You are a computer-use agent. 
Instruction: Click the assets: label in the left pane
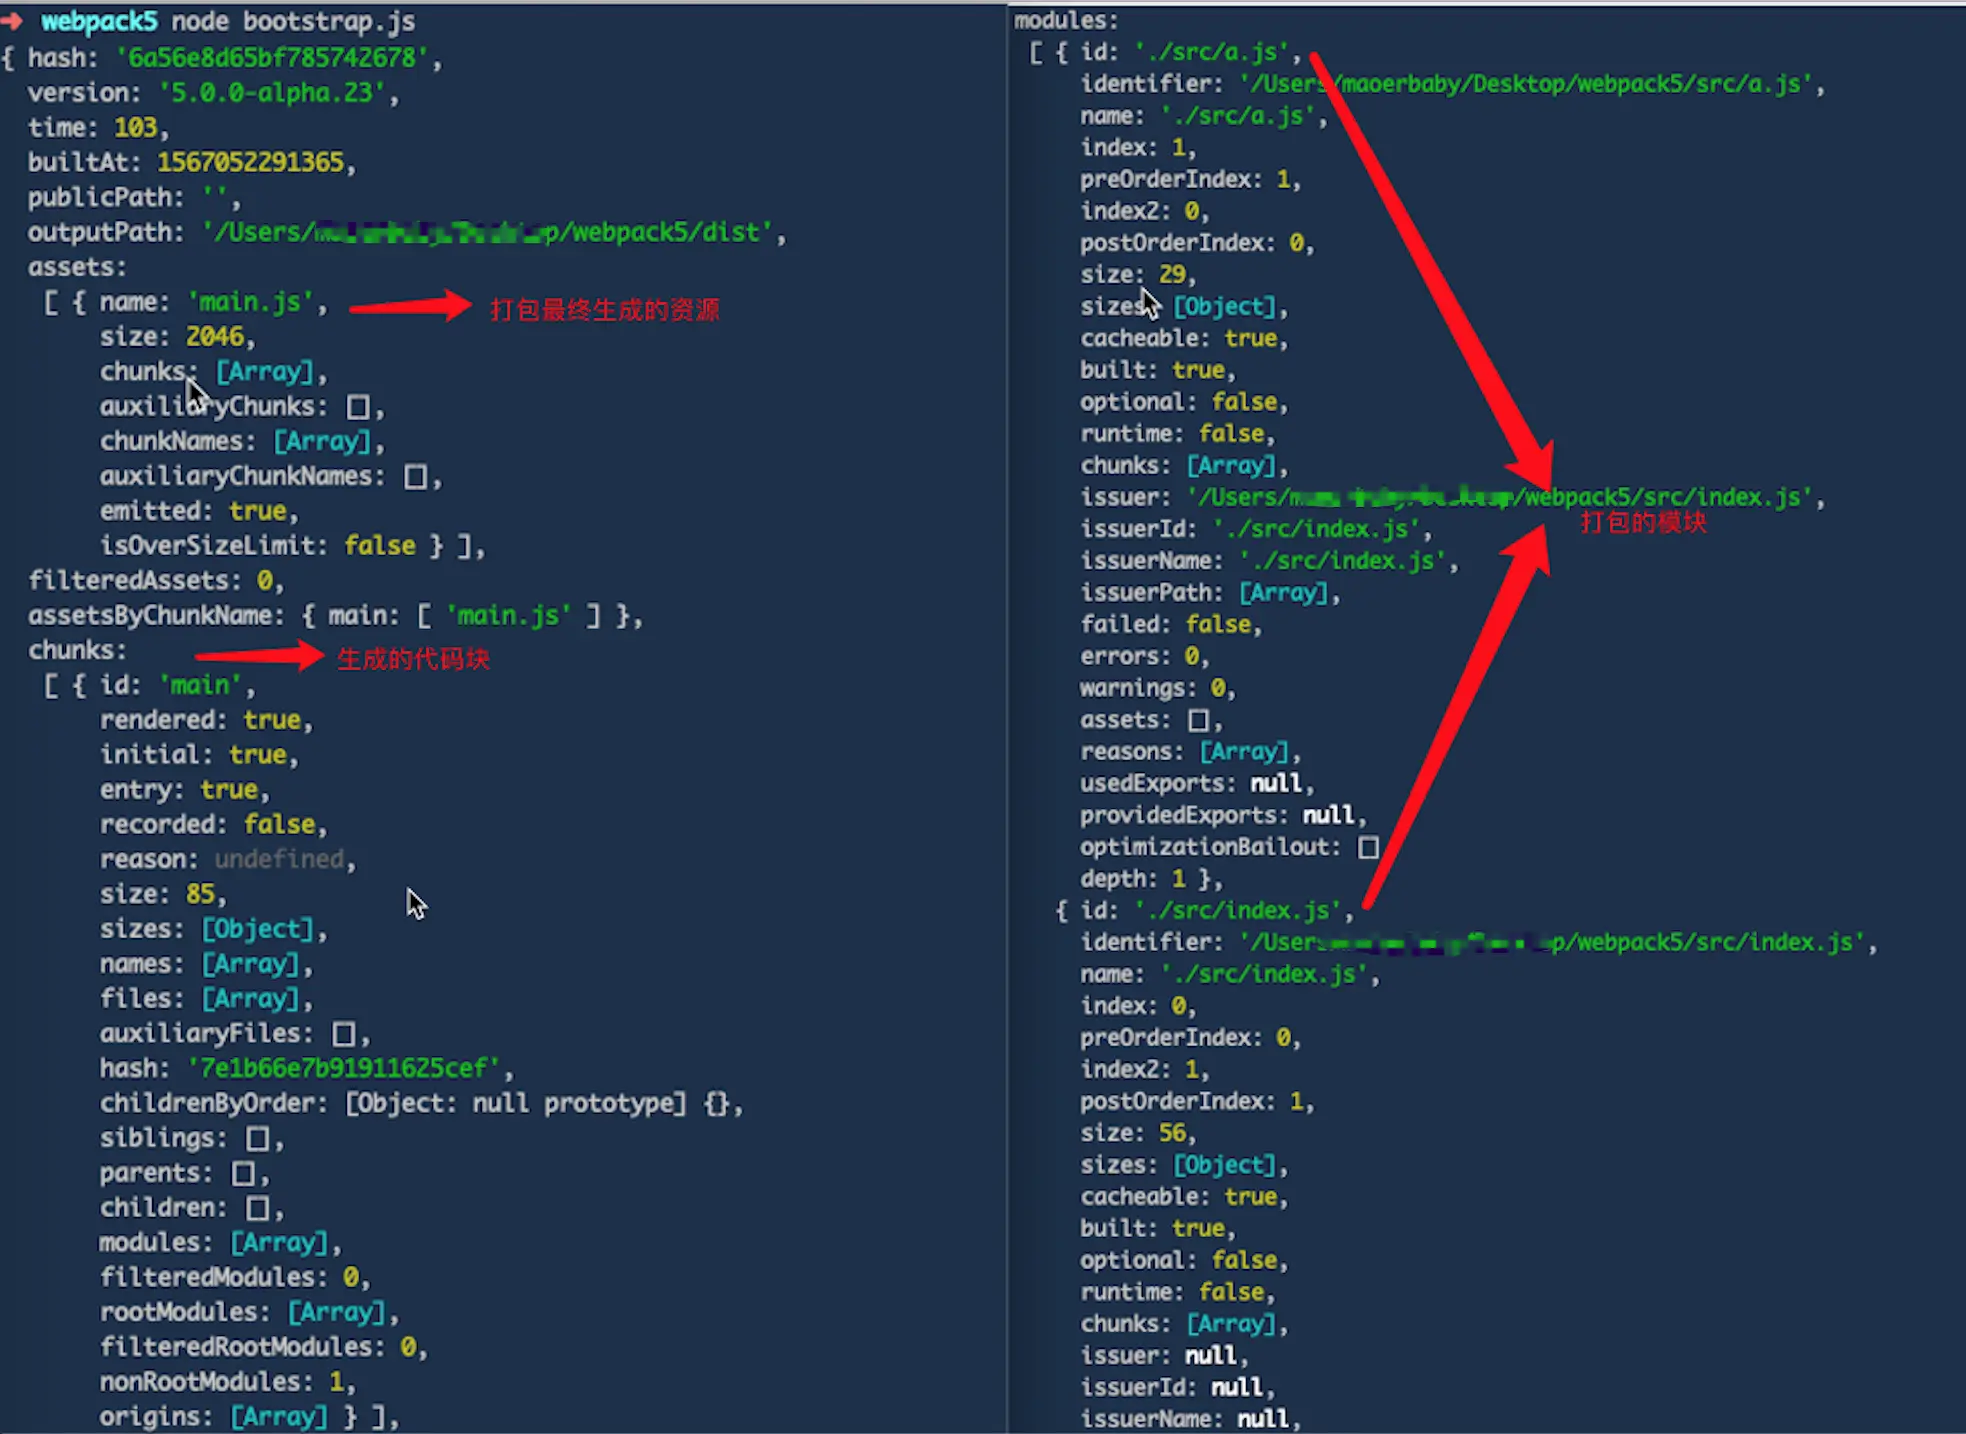pyautogui.click(x=77, y=267)
